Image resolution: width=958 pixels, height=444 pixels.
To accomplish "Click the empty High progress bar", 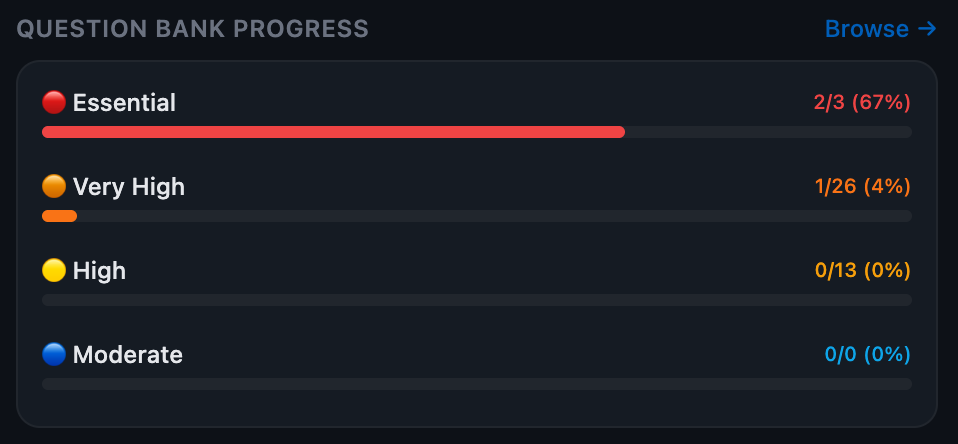I will (476, 300).
